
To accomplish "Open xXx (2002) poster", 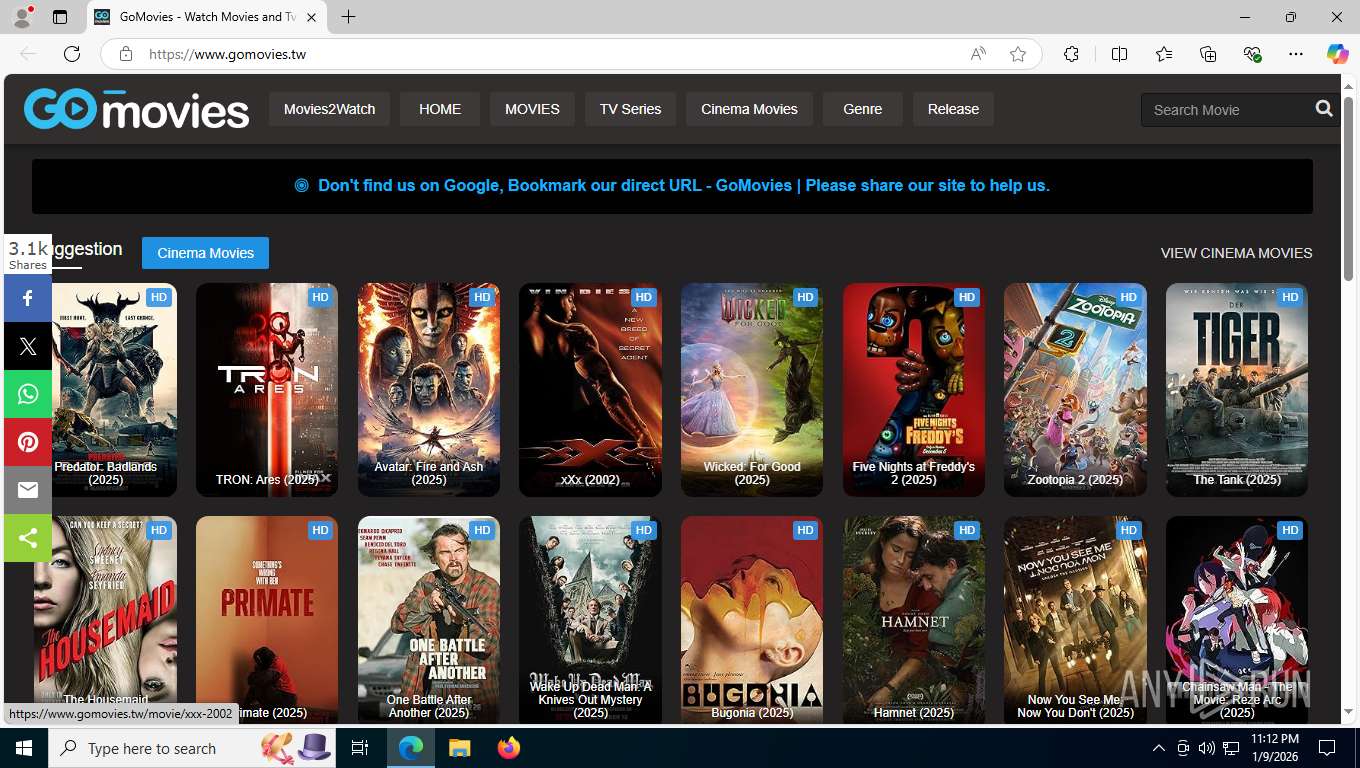I will click(x=590, y=390).
